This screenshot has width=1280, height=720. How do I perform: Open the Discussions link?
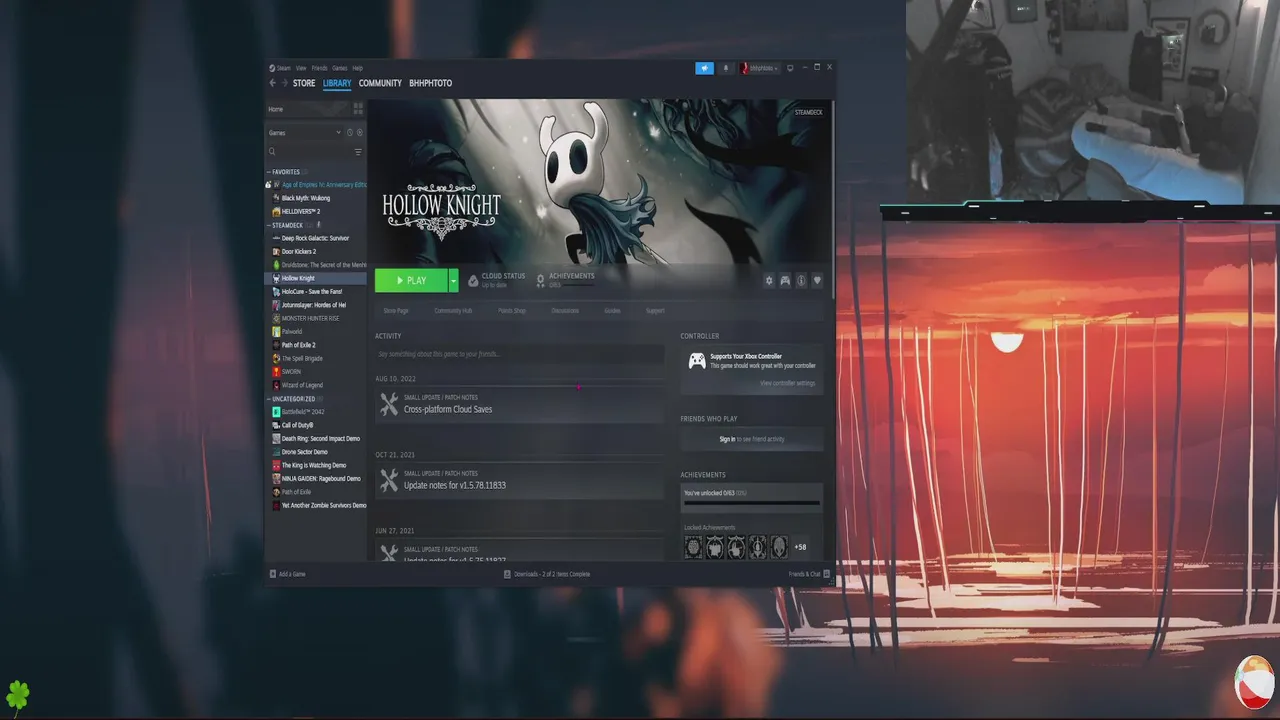click(x=565, y=311)
